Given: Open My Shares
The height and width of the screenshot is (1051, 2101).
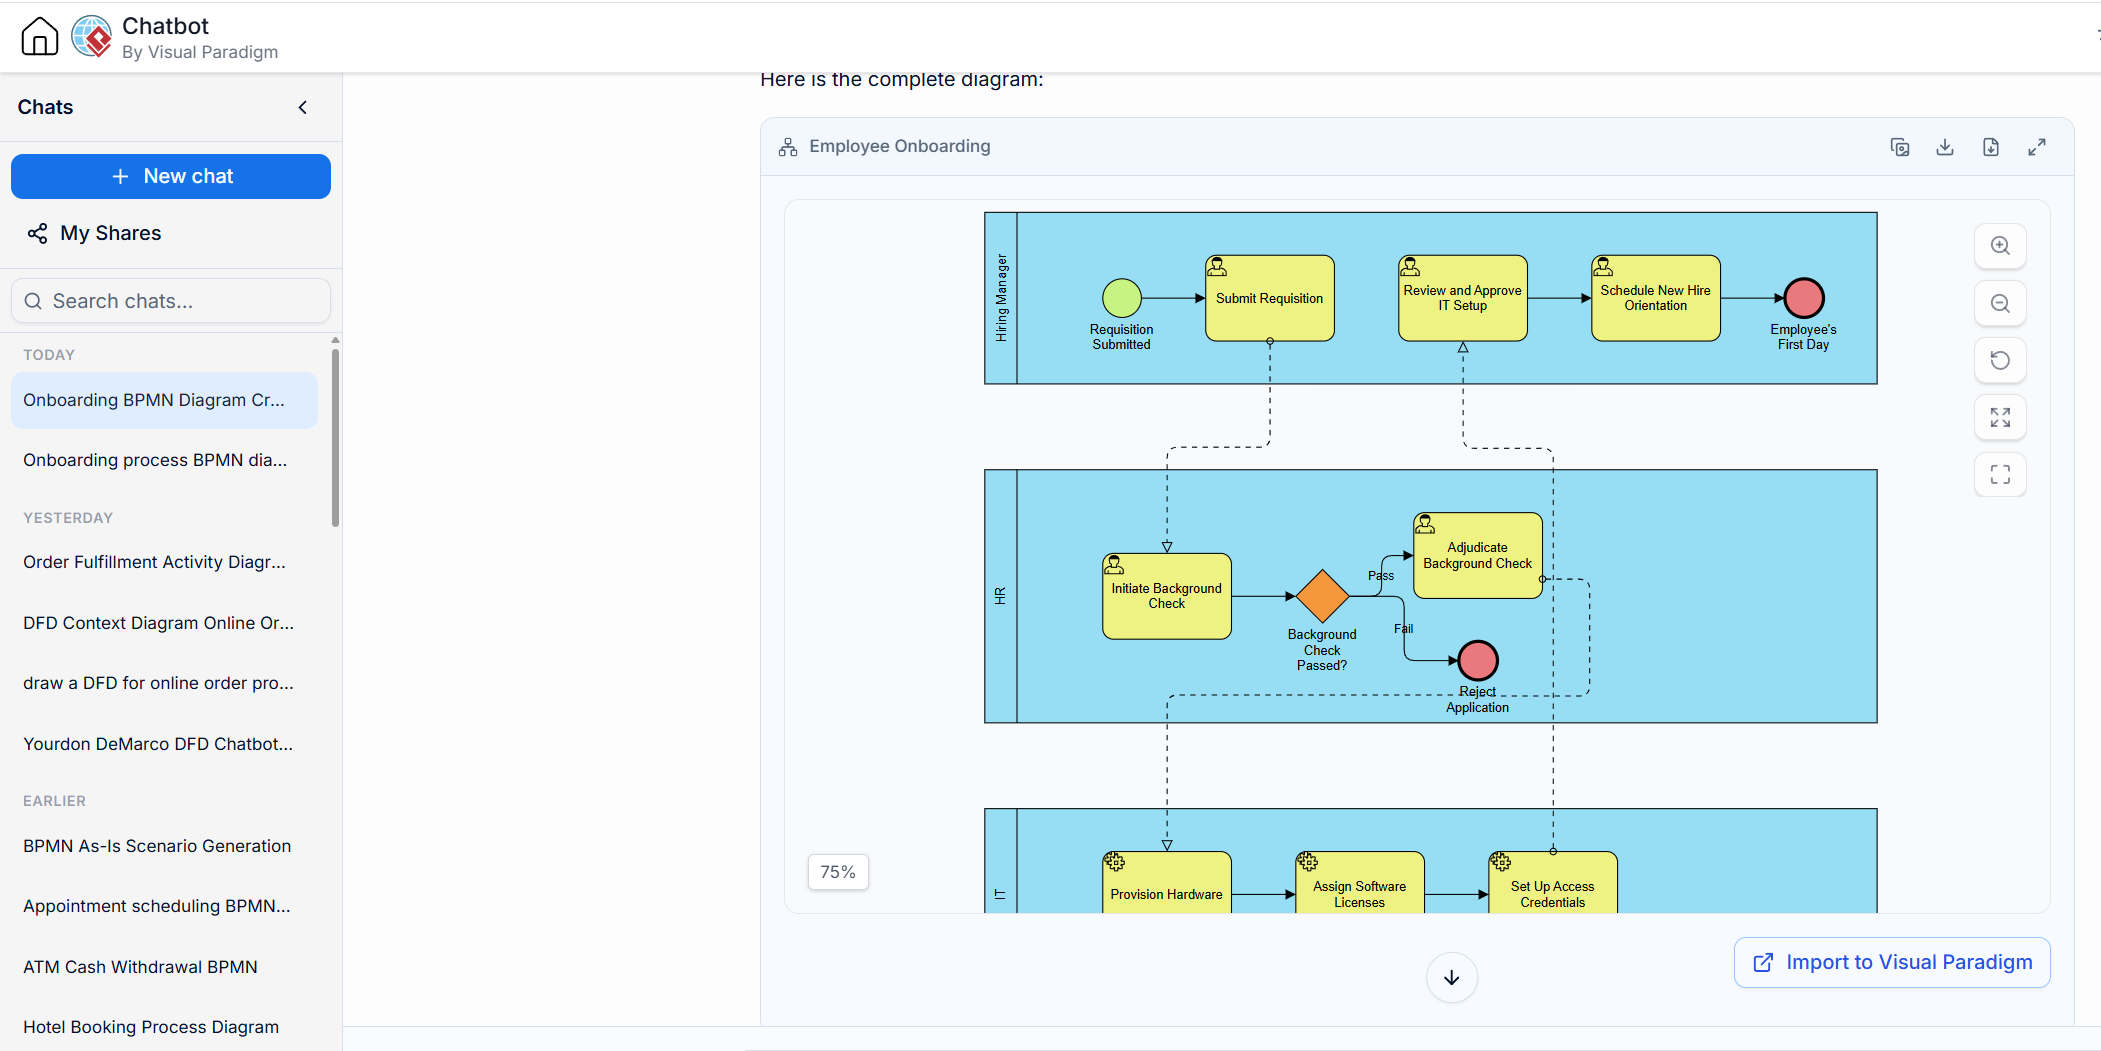Looking at the screenshot, I should point(95,233).
